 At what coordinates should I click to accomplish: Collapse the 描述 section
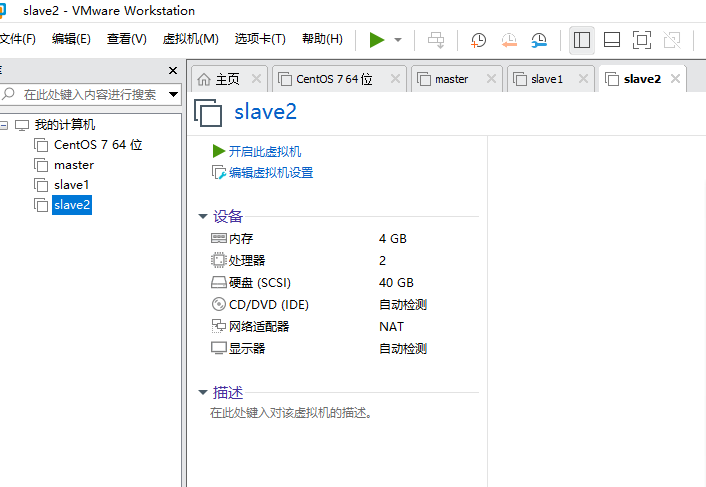(203, 392)
